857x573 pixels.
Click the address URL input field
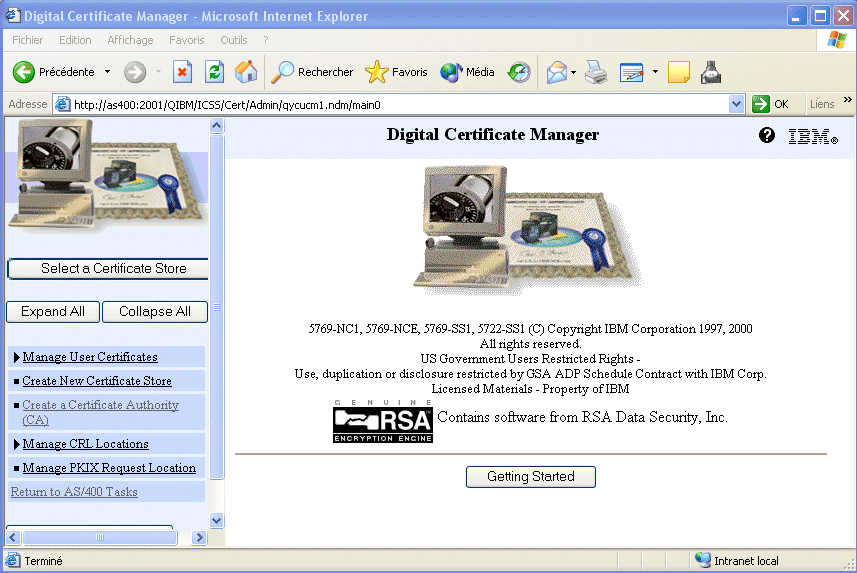point(400,104)
